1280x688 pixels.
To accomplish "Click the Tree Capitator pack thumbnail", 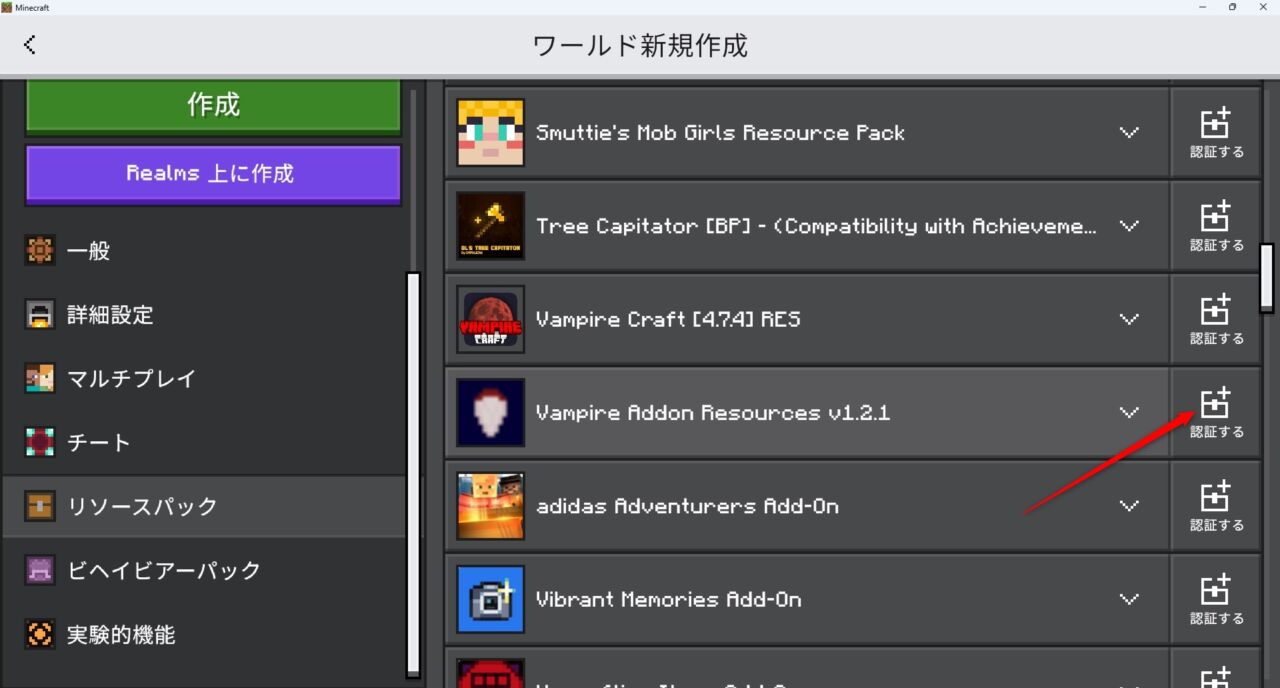I will [491, 226].
